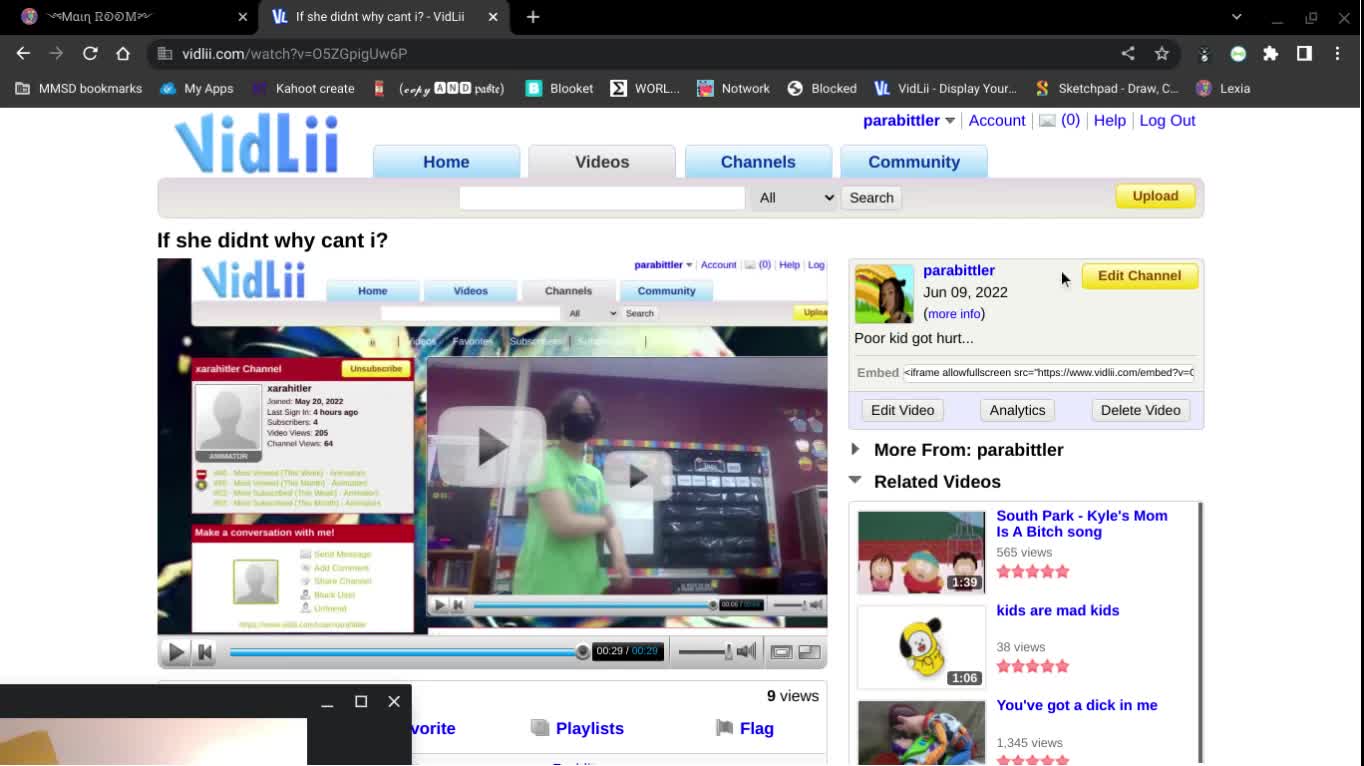Click the yellow Upload button
The width and height of the screenshot is (1364, 766).
pyautogui.click(x=1155, y=196)
